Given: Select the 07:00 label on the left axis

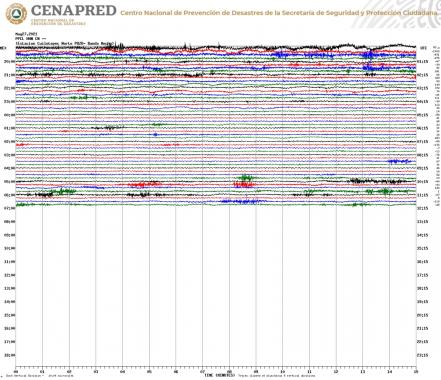Looking at the screenshot, I should click(x=10, y=208).
